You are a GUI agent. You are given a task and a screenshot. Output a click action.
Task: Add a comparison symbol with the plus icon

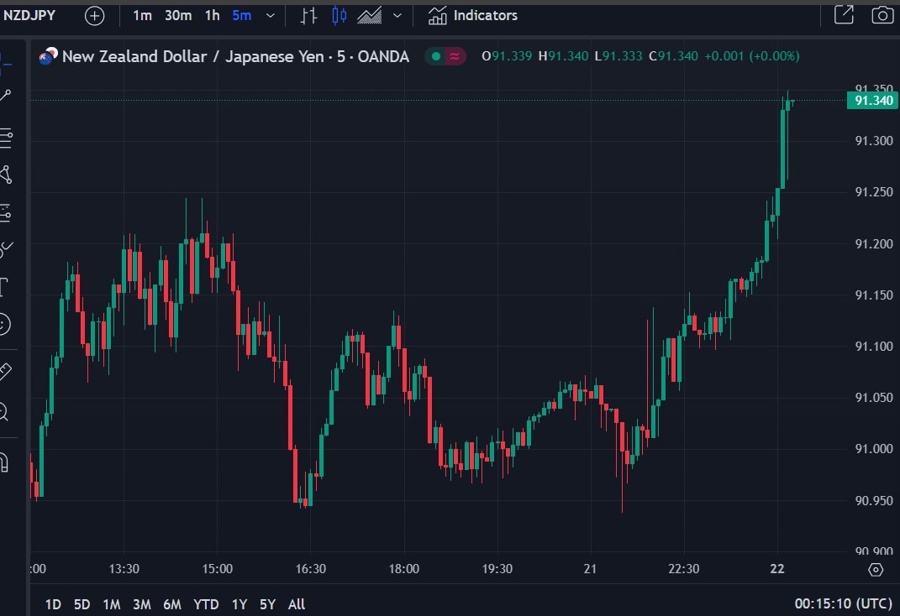pos(93,15)
